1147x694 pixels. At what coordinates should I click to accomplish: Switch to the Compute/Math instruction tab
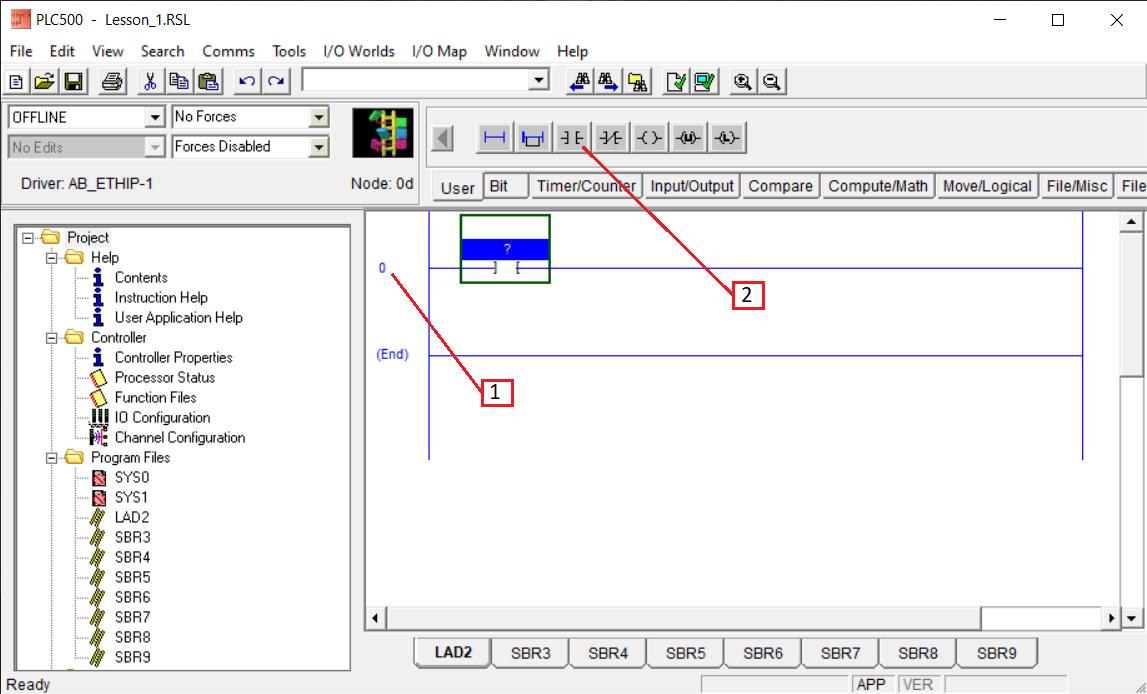(878, 186)
